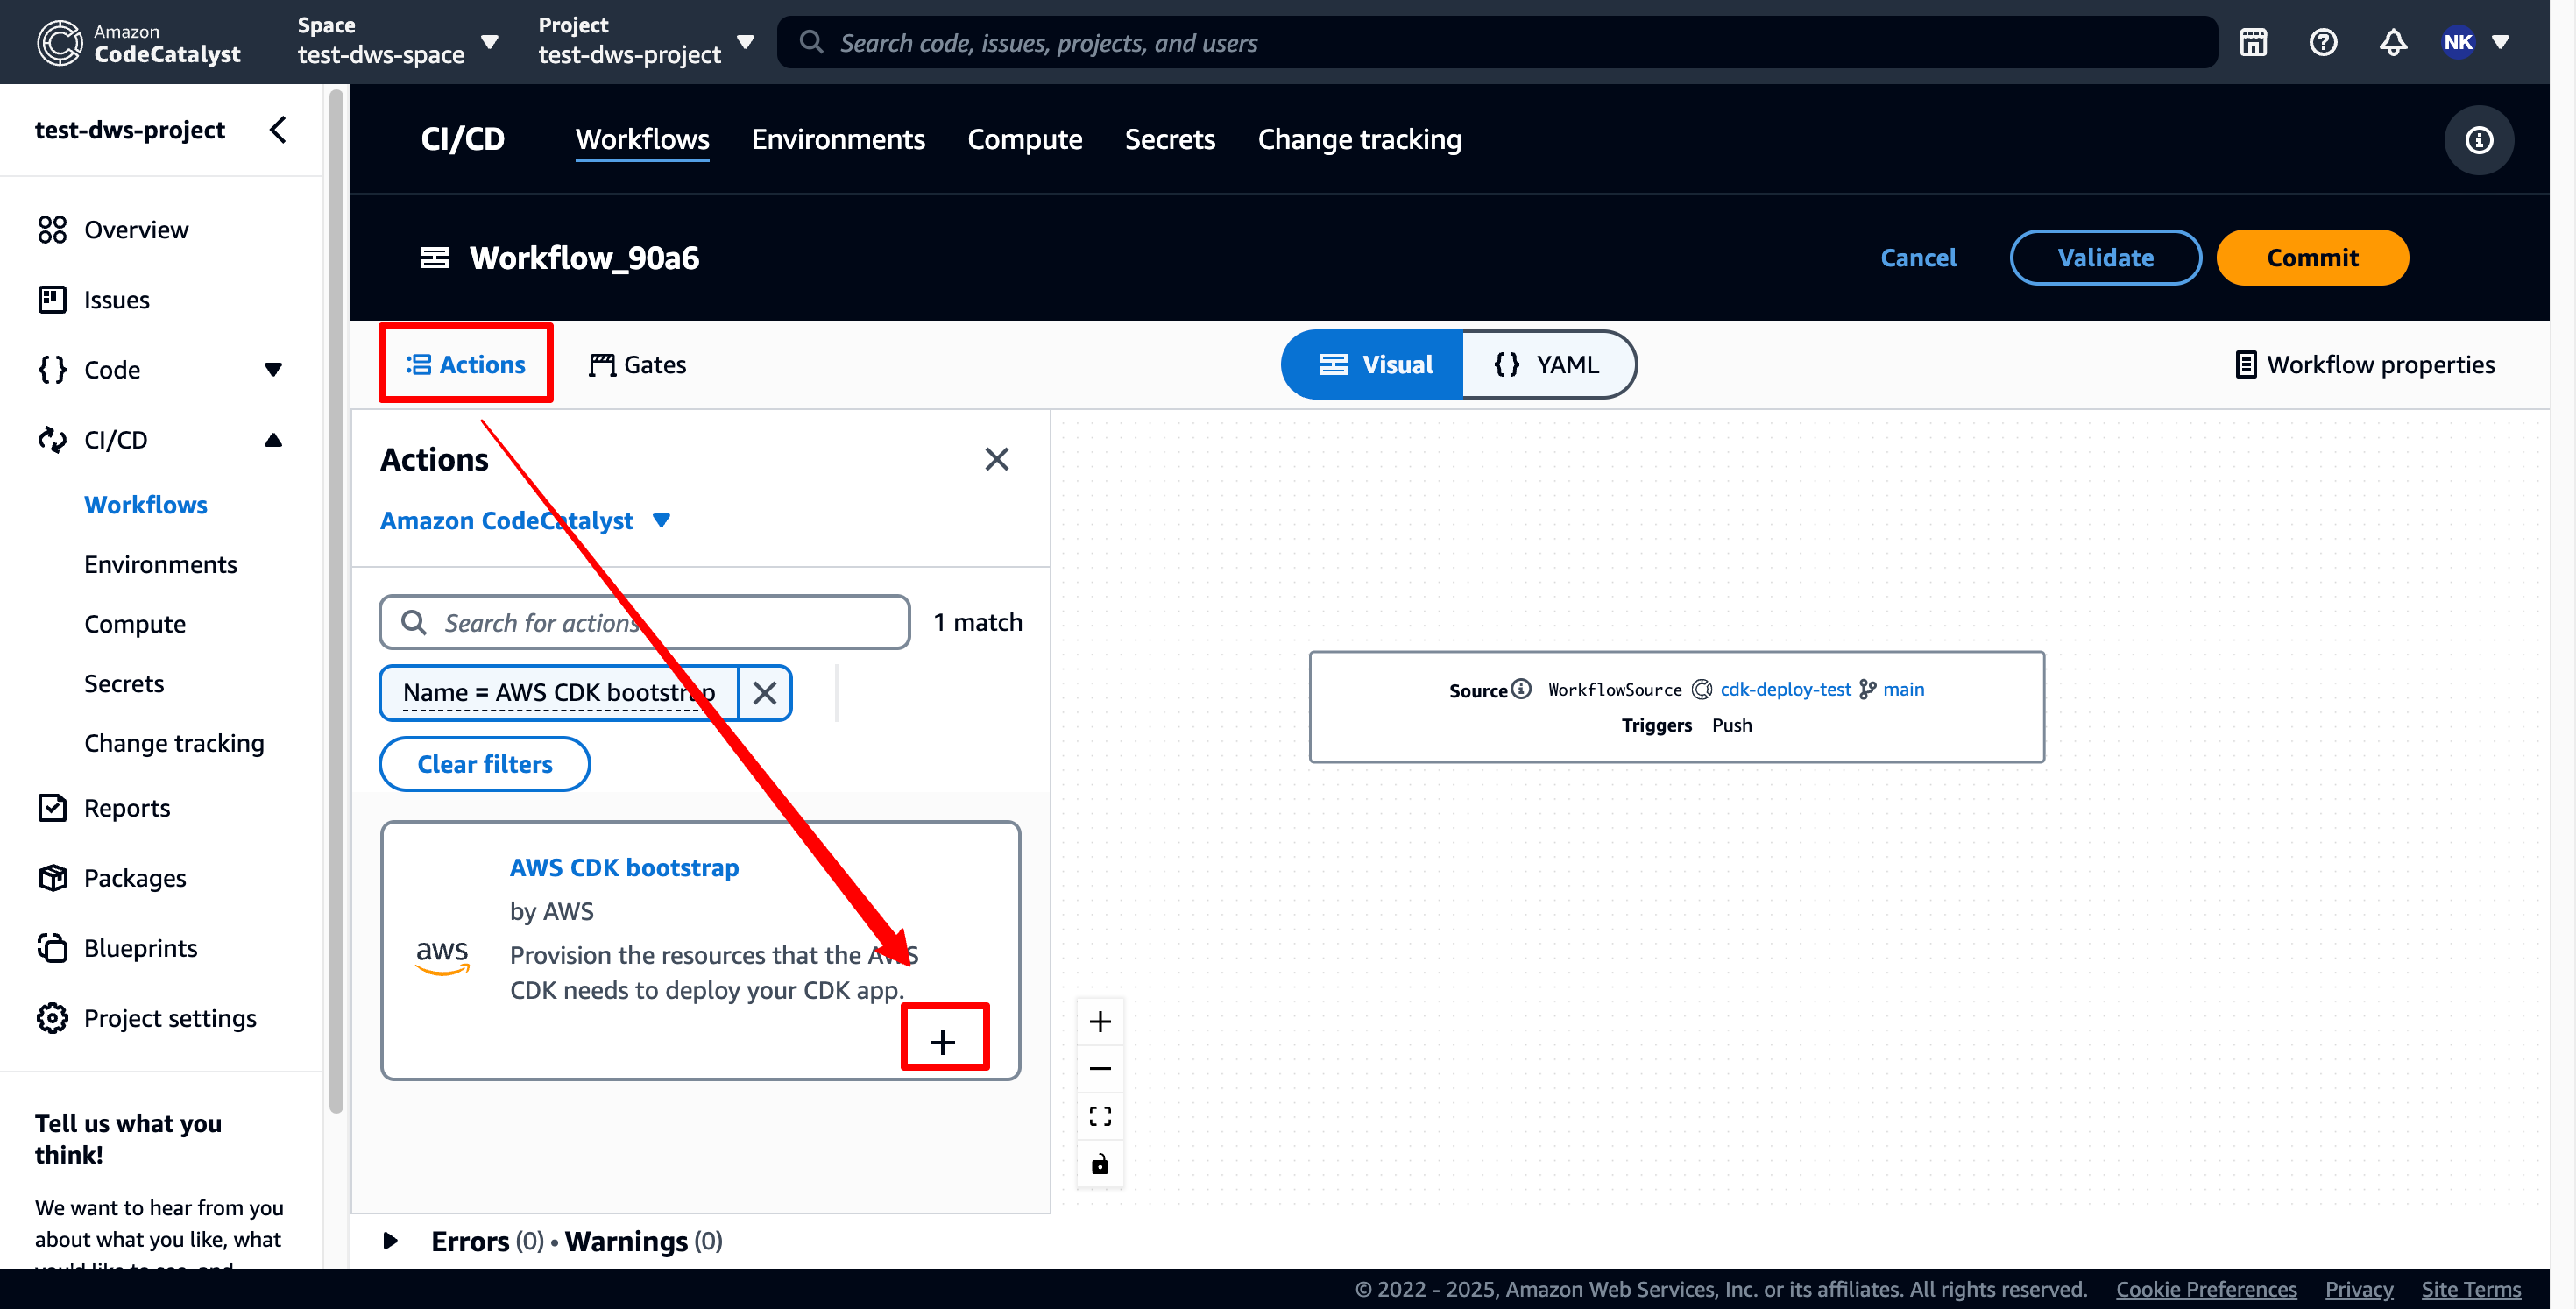2576x1309 pixels.
Task: Select Environments in the sidebar
Action: (160, 564)
